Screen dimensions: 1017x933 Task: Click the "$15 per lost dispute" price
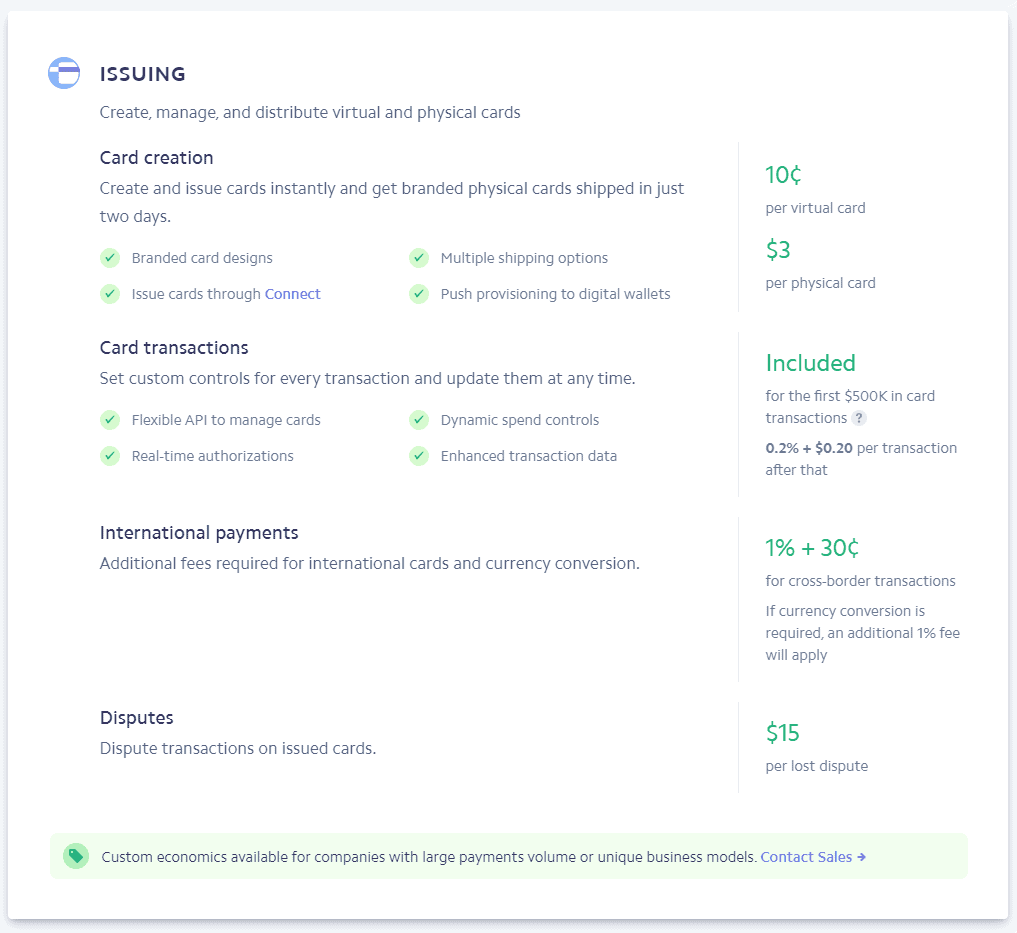pos(783,732)
